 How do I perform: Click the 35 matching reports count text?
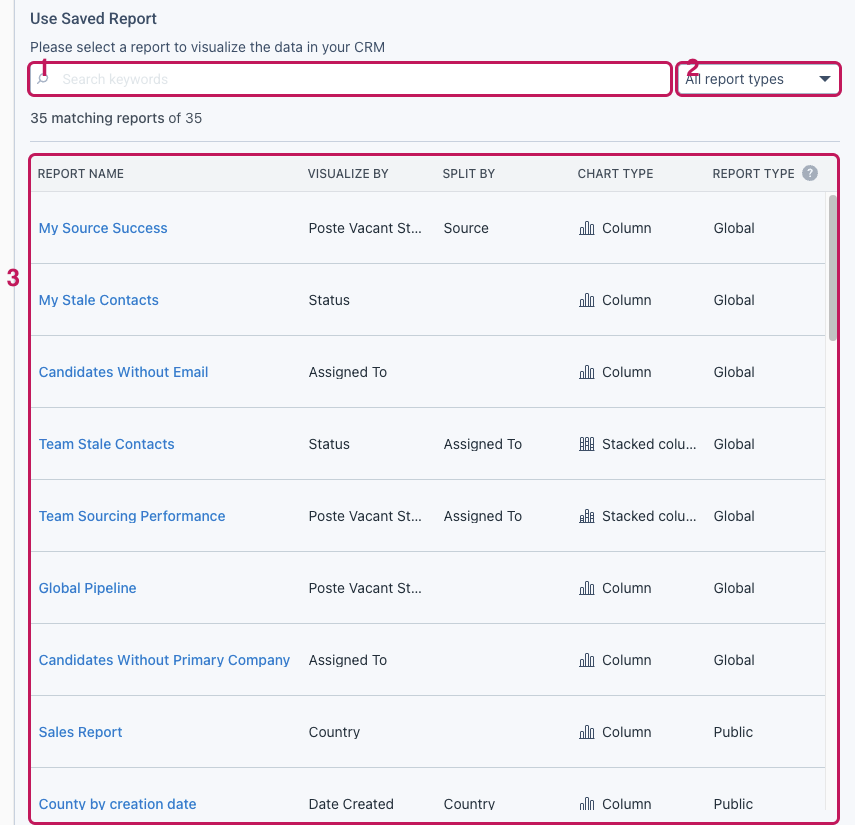116,118
